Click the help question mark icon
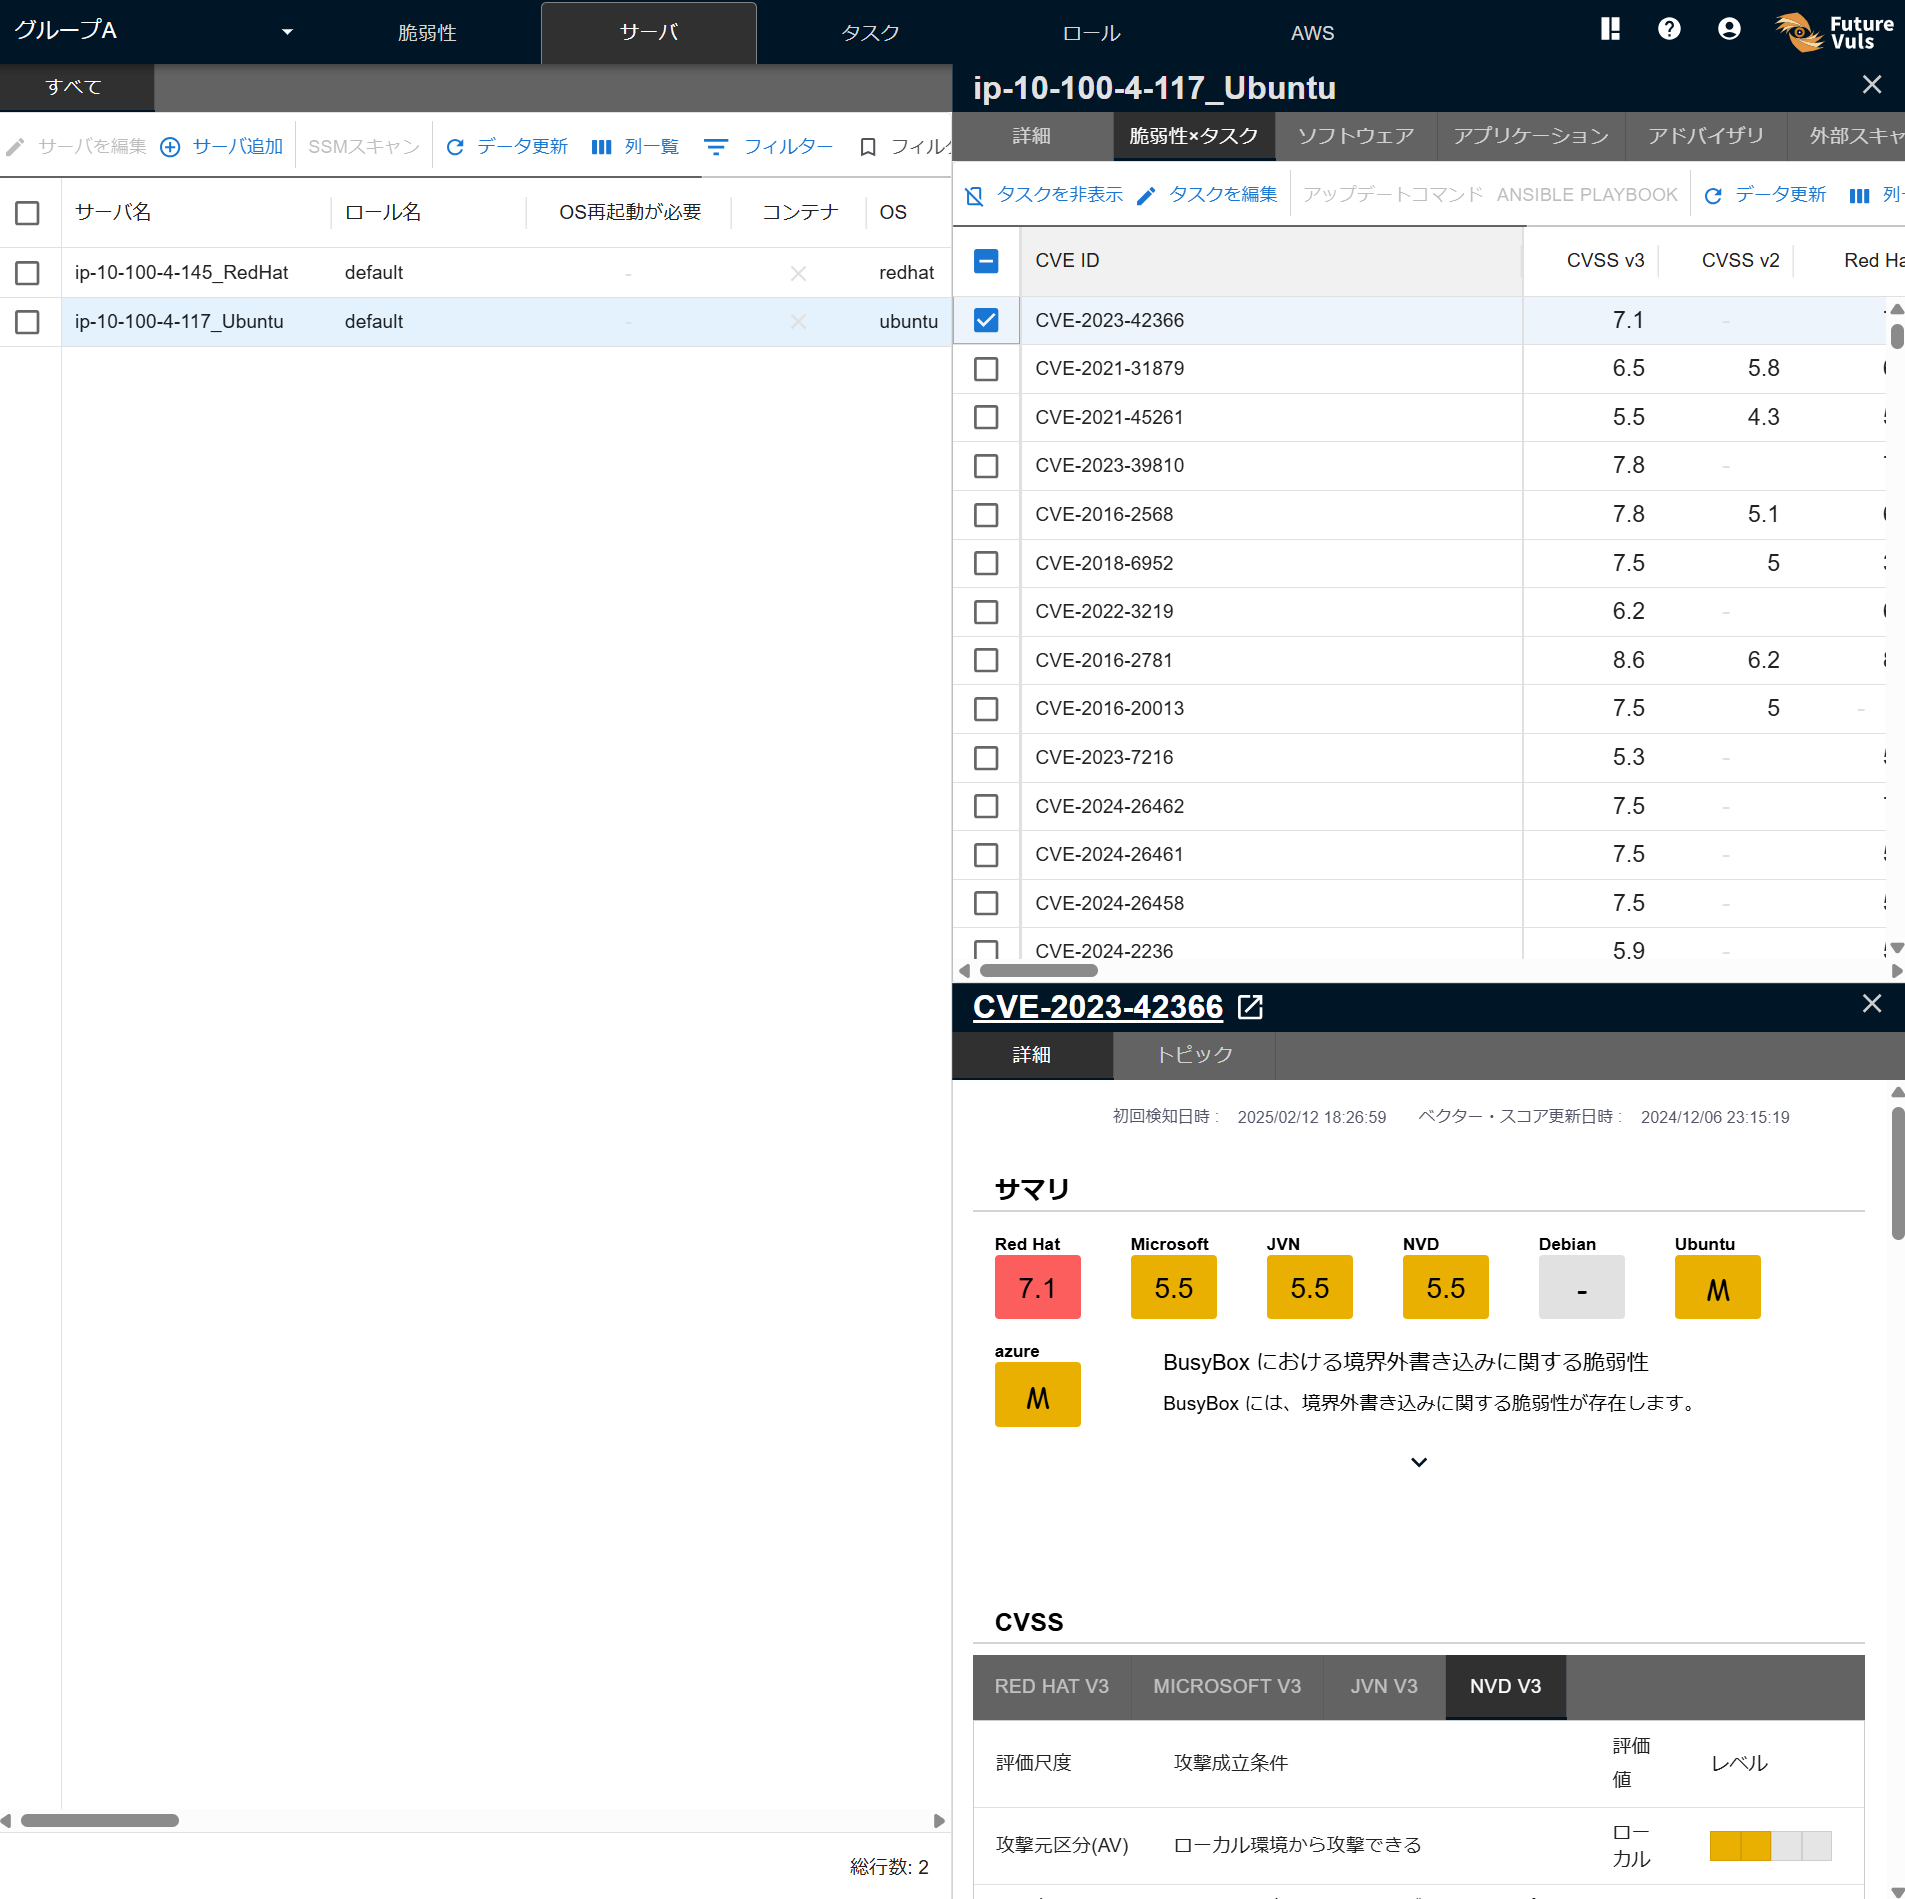 tap(1668, 29)
